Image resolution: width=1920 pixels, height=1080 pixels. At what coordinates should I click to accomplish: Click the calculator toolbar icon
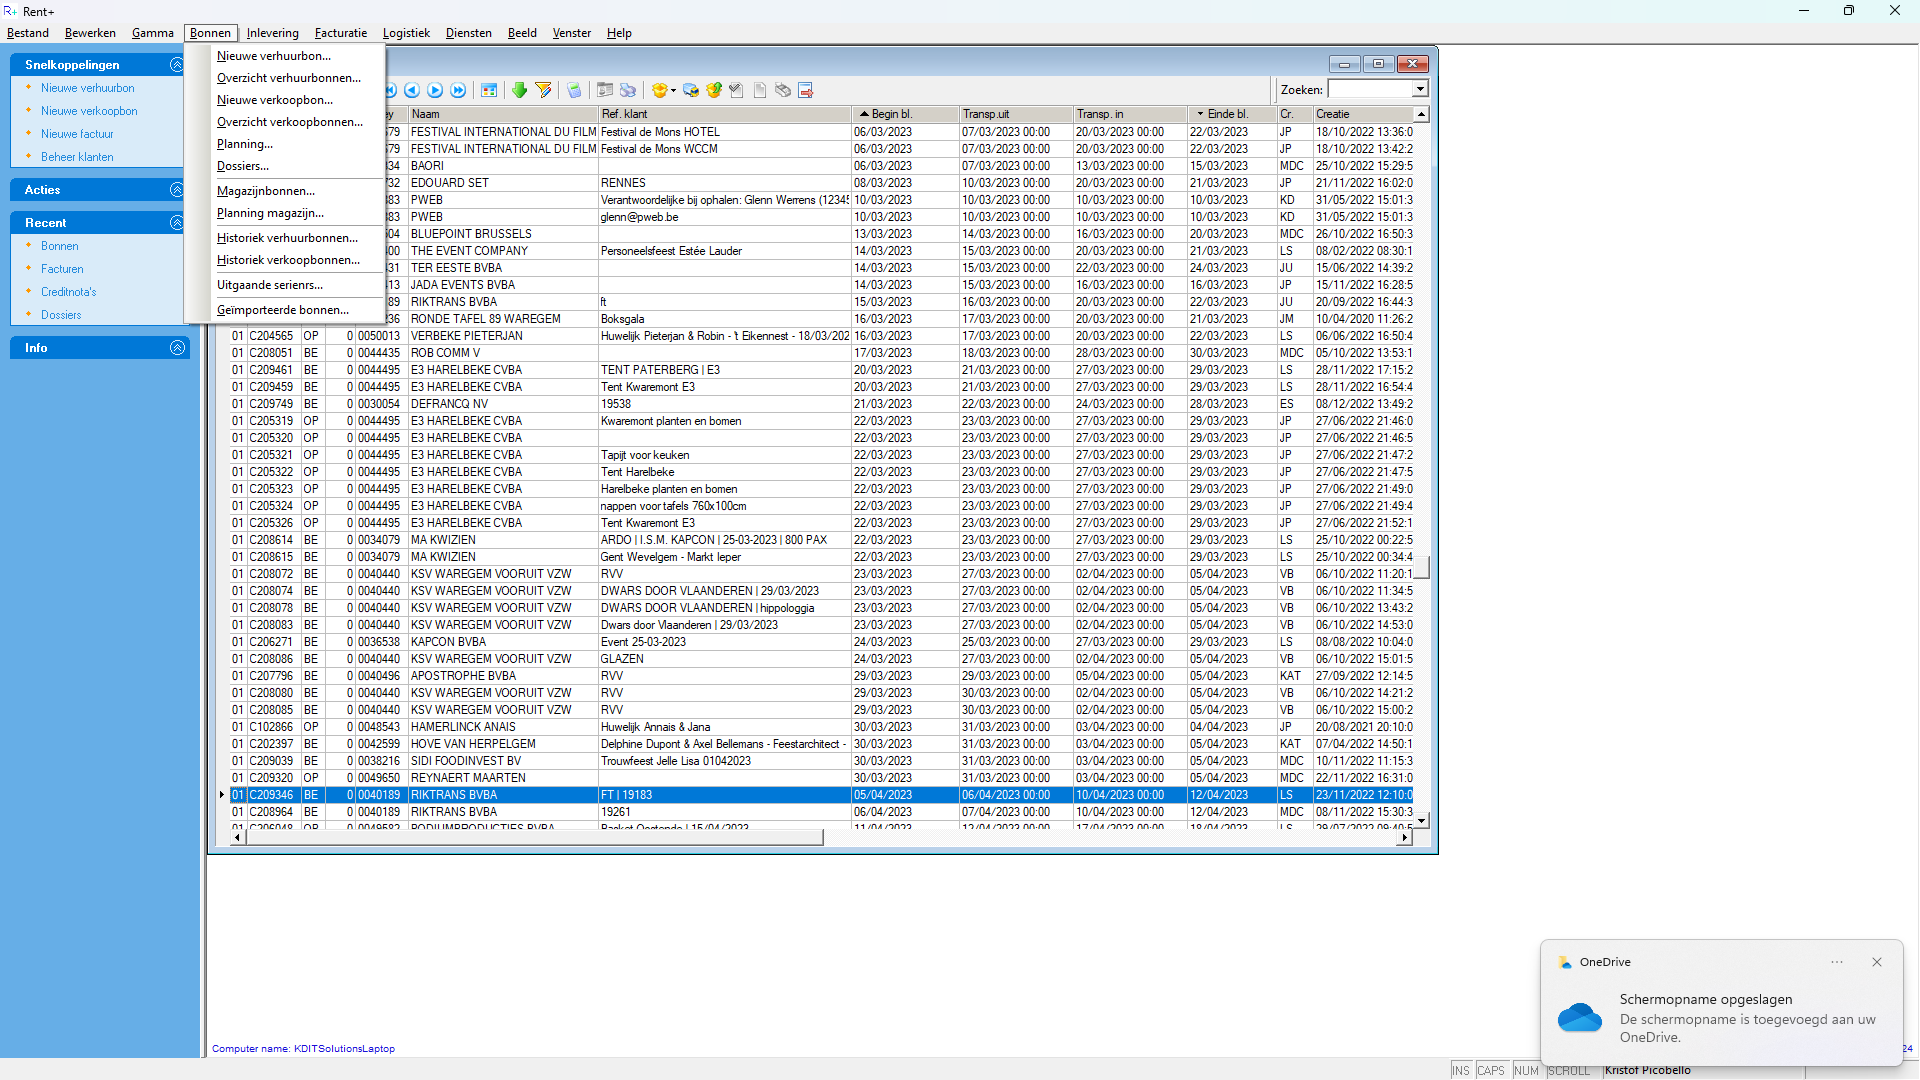[x=574, y=90]
